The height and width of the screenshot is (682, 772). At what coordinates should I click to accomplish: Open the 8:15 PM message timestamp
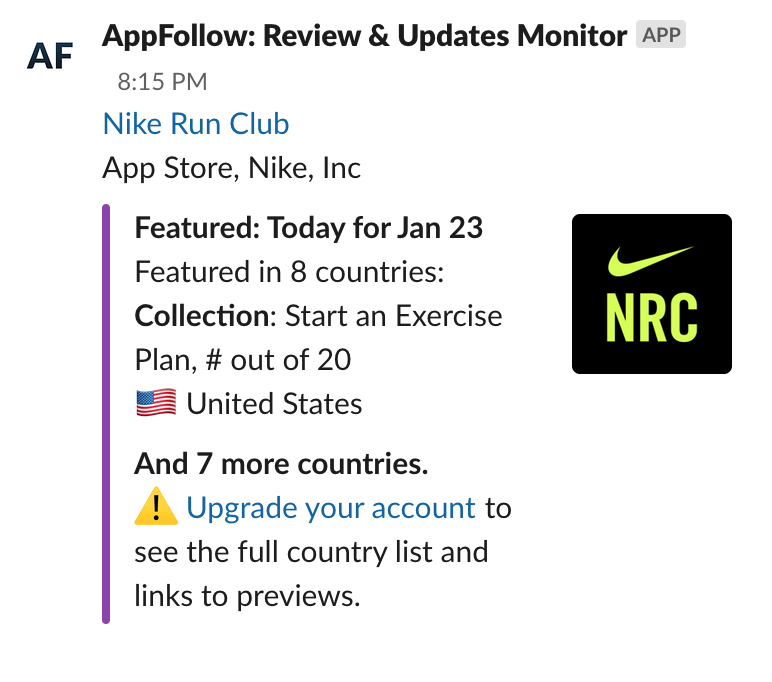tap(162, 82)
